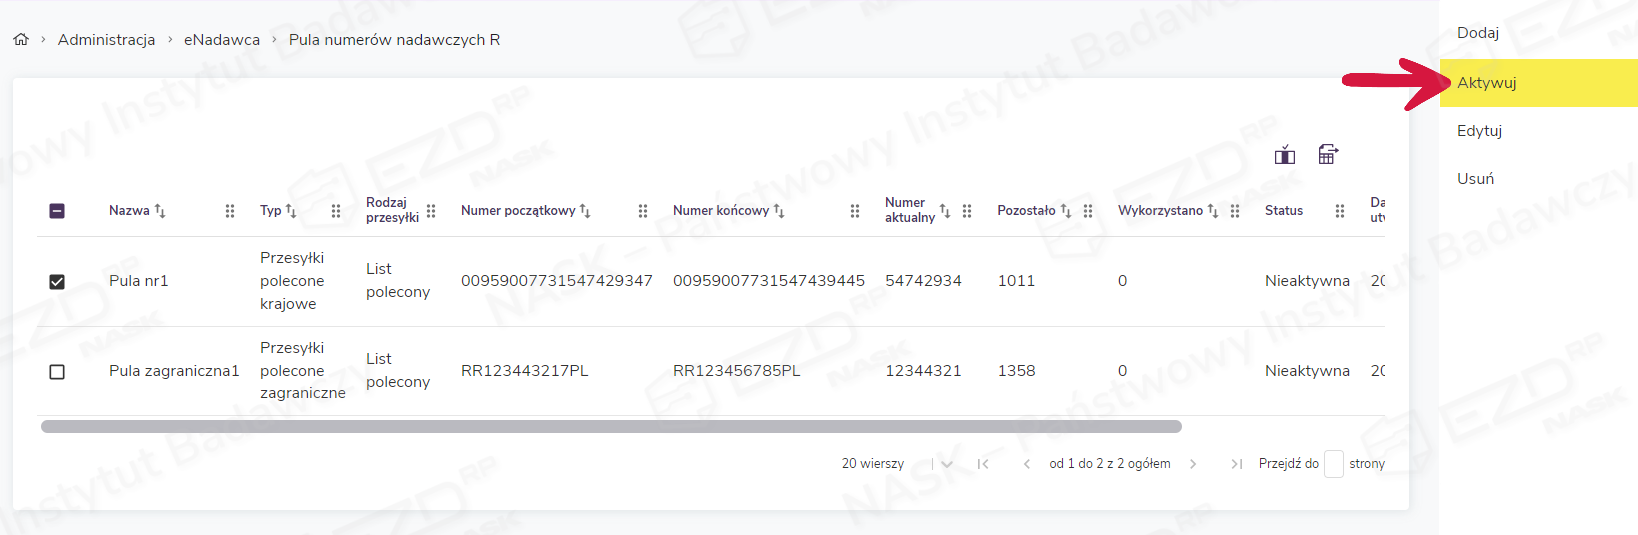The image size is (1638, 535).
Task: Check the Pula zagraniczna1 row checkbox
Action: click(x=57, y=372)
